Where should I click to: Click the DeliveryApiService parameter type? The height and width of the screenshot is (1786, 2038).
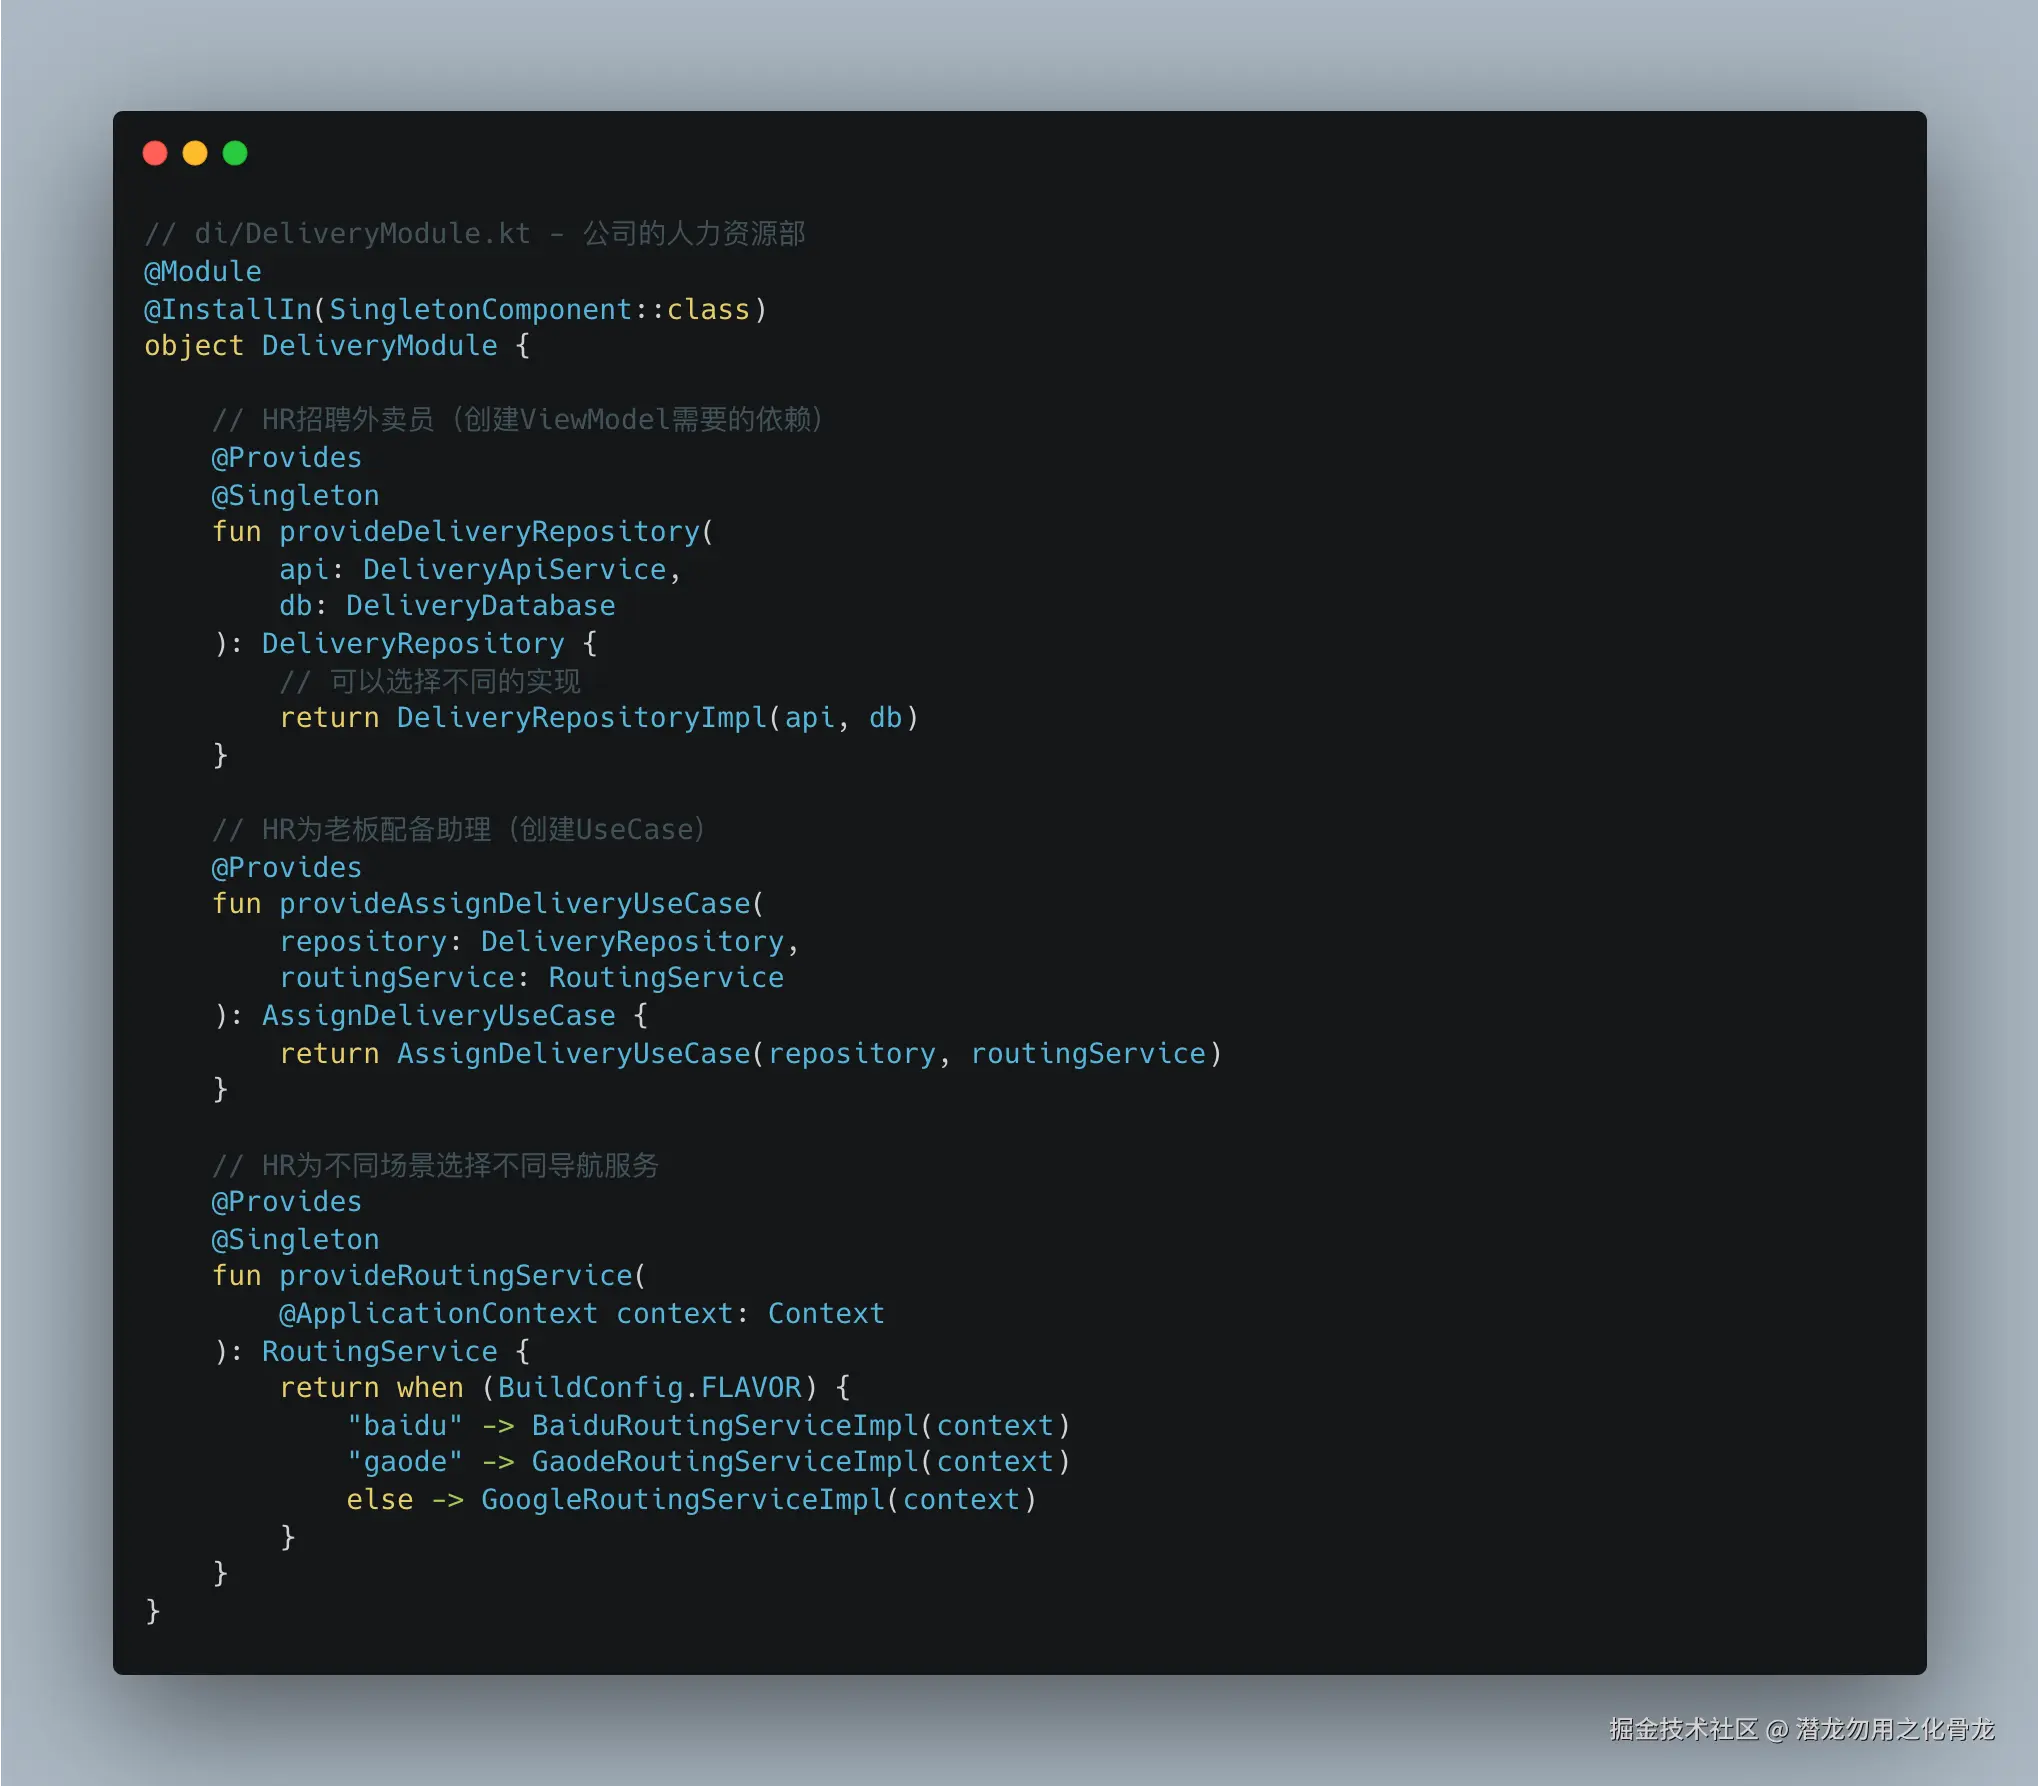point(514,570)
